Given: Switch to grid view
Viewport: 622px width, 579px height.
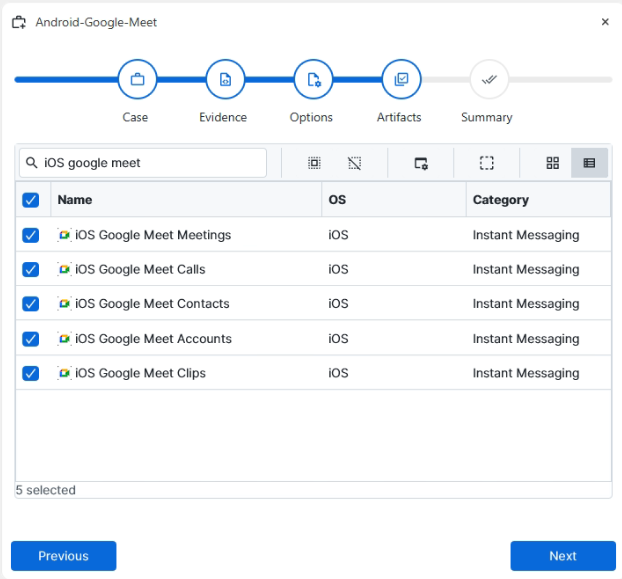Looking at the screenshot, I should [x=553, y=163].
